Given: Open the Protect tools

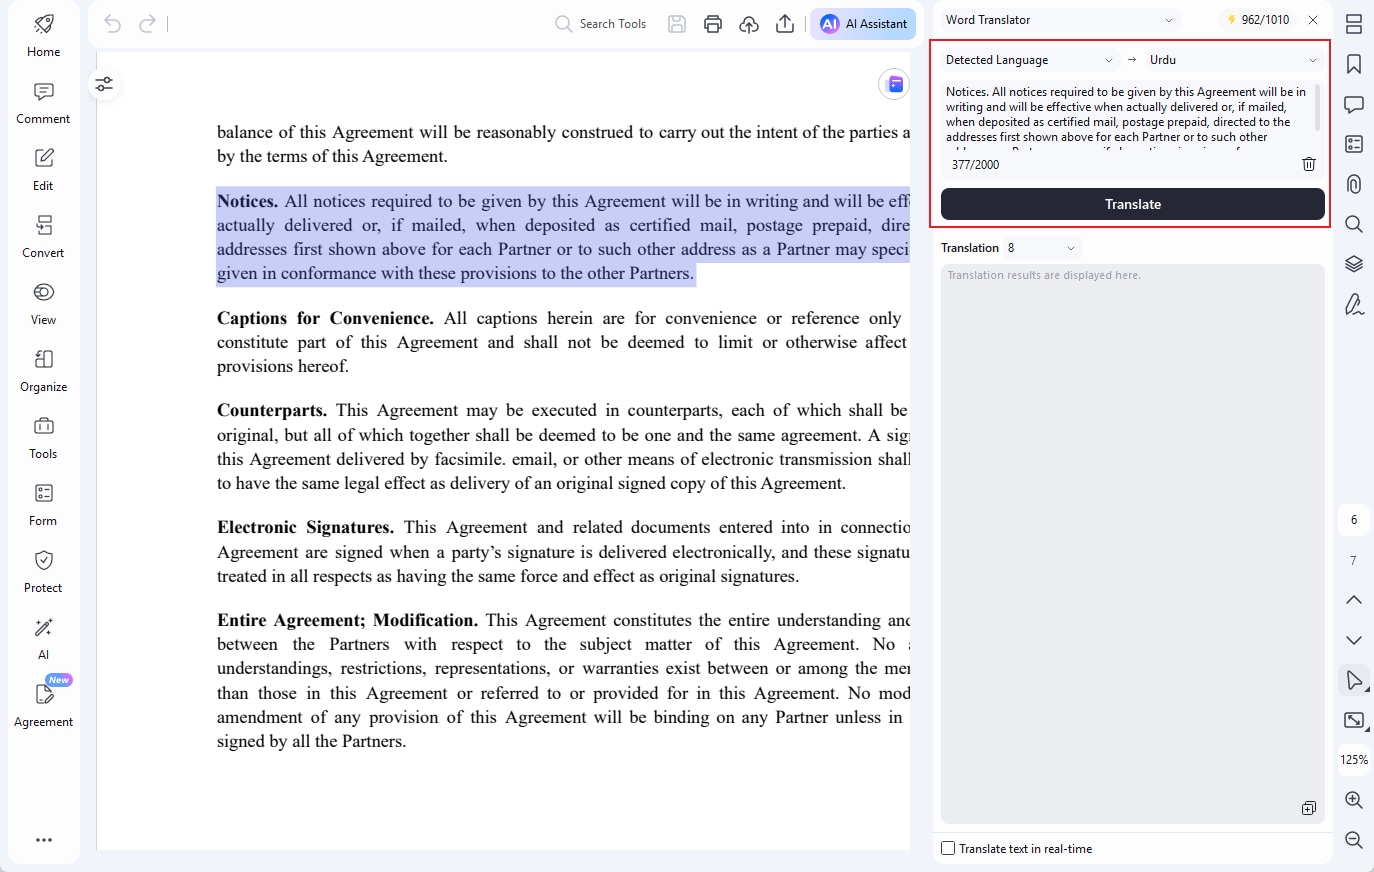Looking at the screenshot, I should click(x=44, y=572).
